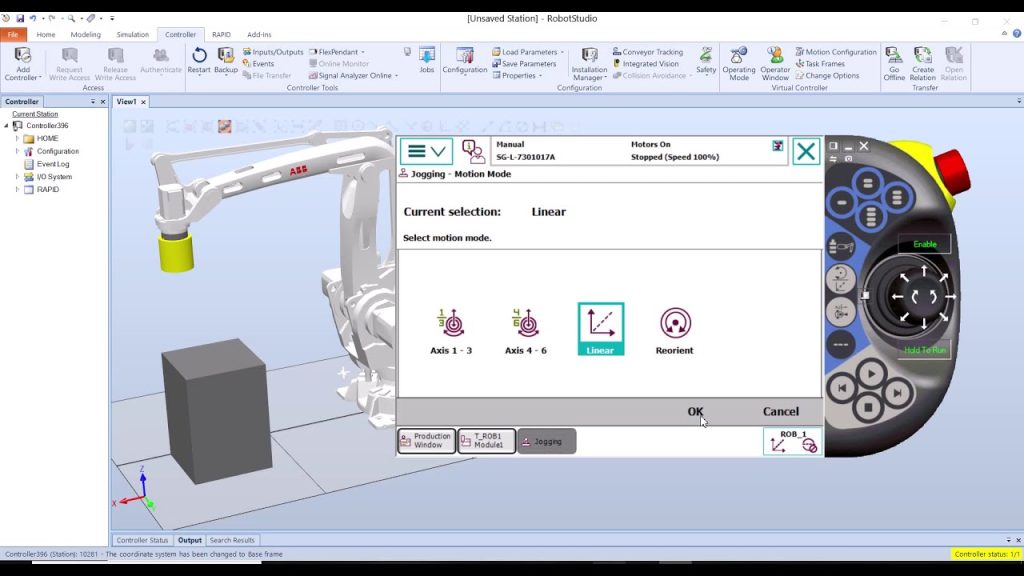Open Installation Manager
Screen dimensions: 1024x576
(x=589, y=64)
